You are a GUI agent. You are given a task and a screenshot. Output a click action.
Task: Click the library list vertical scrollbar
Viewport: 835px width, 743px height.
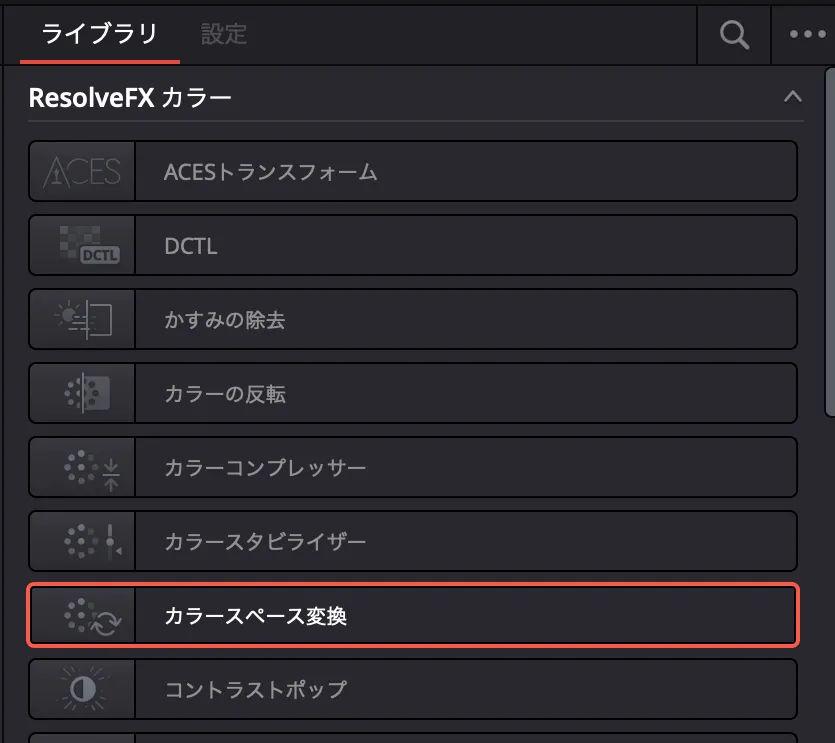829,240
